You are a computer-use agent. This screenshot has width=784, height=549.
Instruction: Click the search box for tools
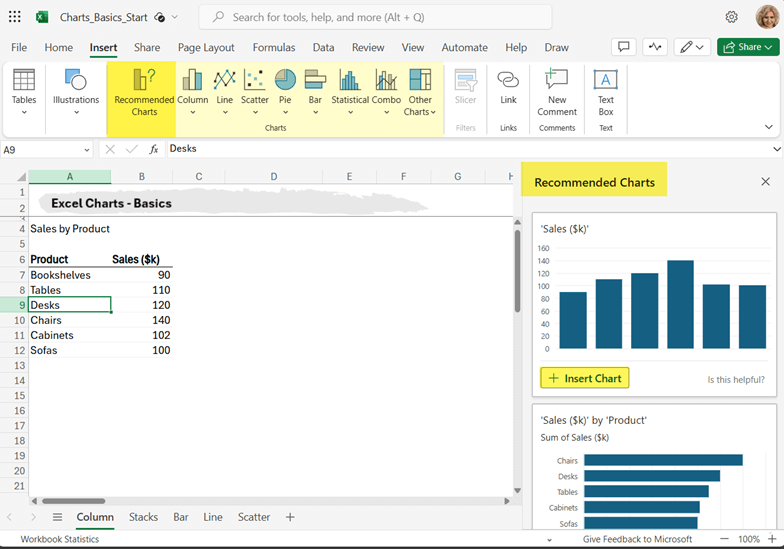pos(375,18)
